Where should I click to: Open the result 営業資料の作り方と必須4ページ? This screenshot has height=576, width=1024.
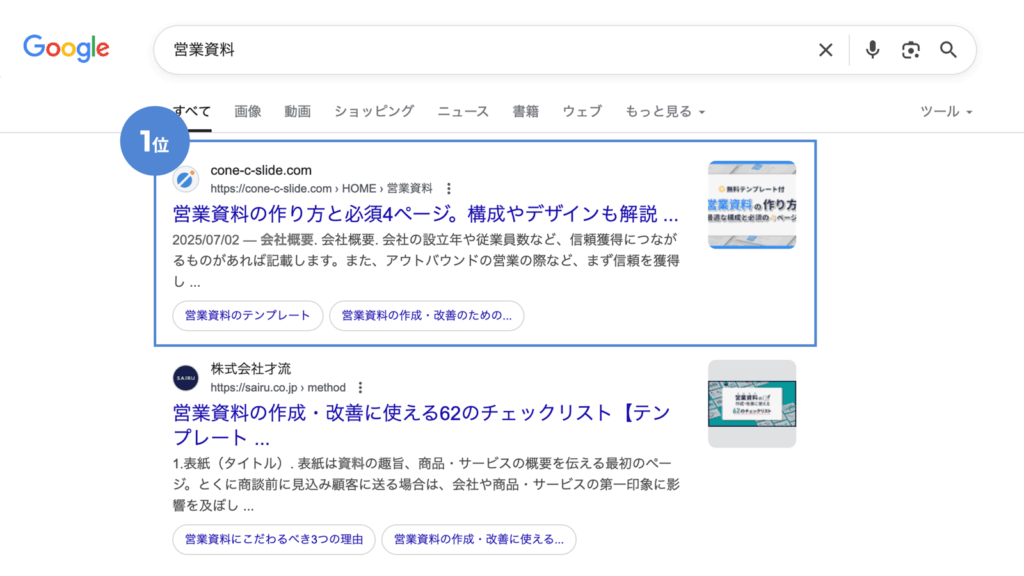click(x=425, y=214)
